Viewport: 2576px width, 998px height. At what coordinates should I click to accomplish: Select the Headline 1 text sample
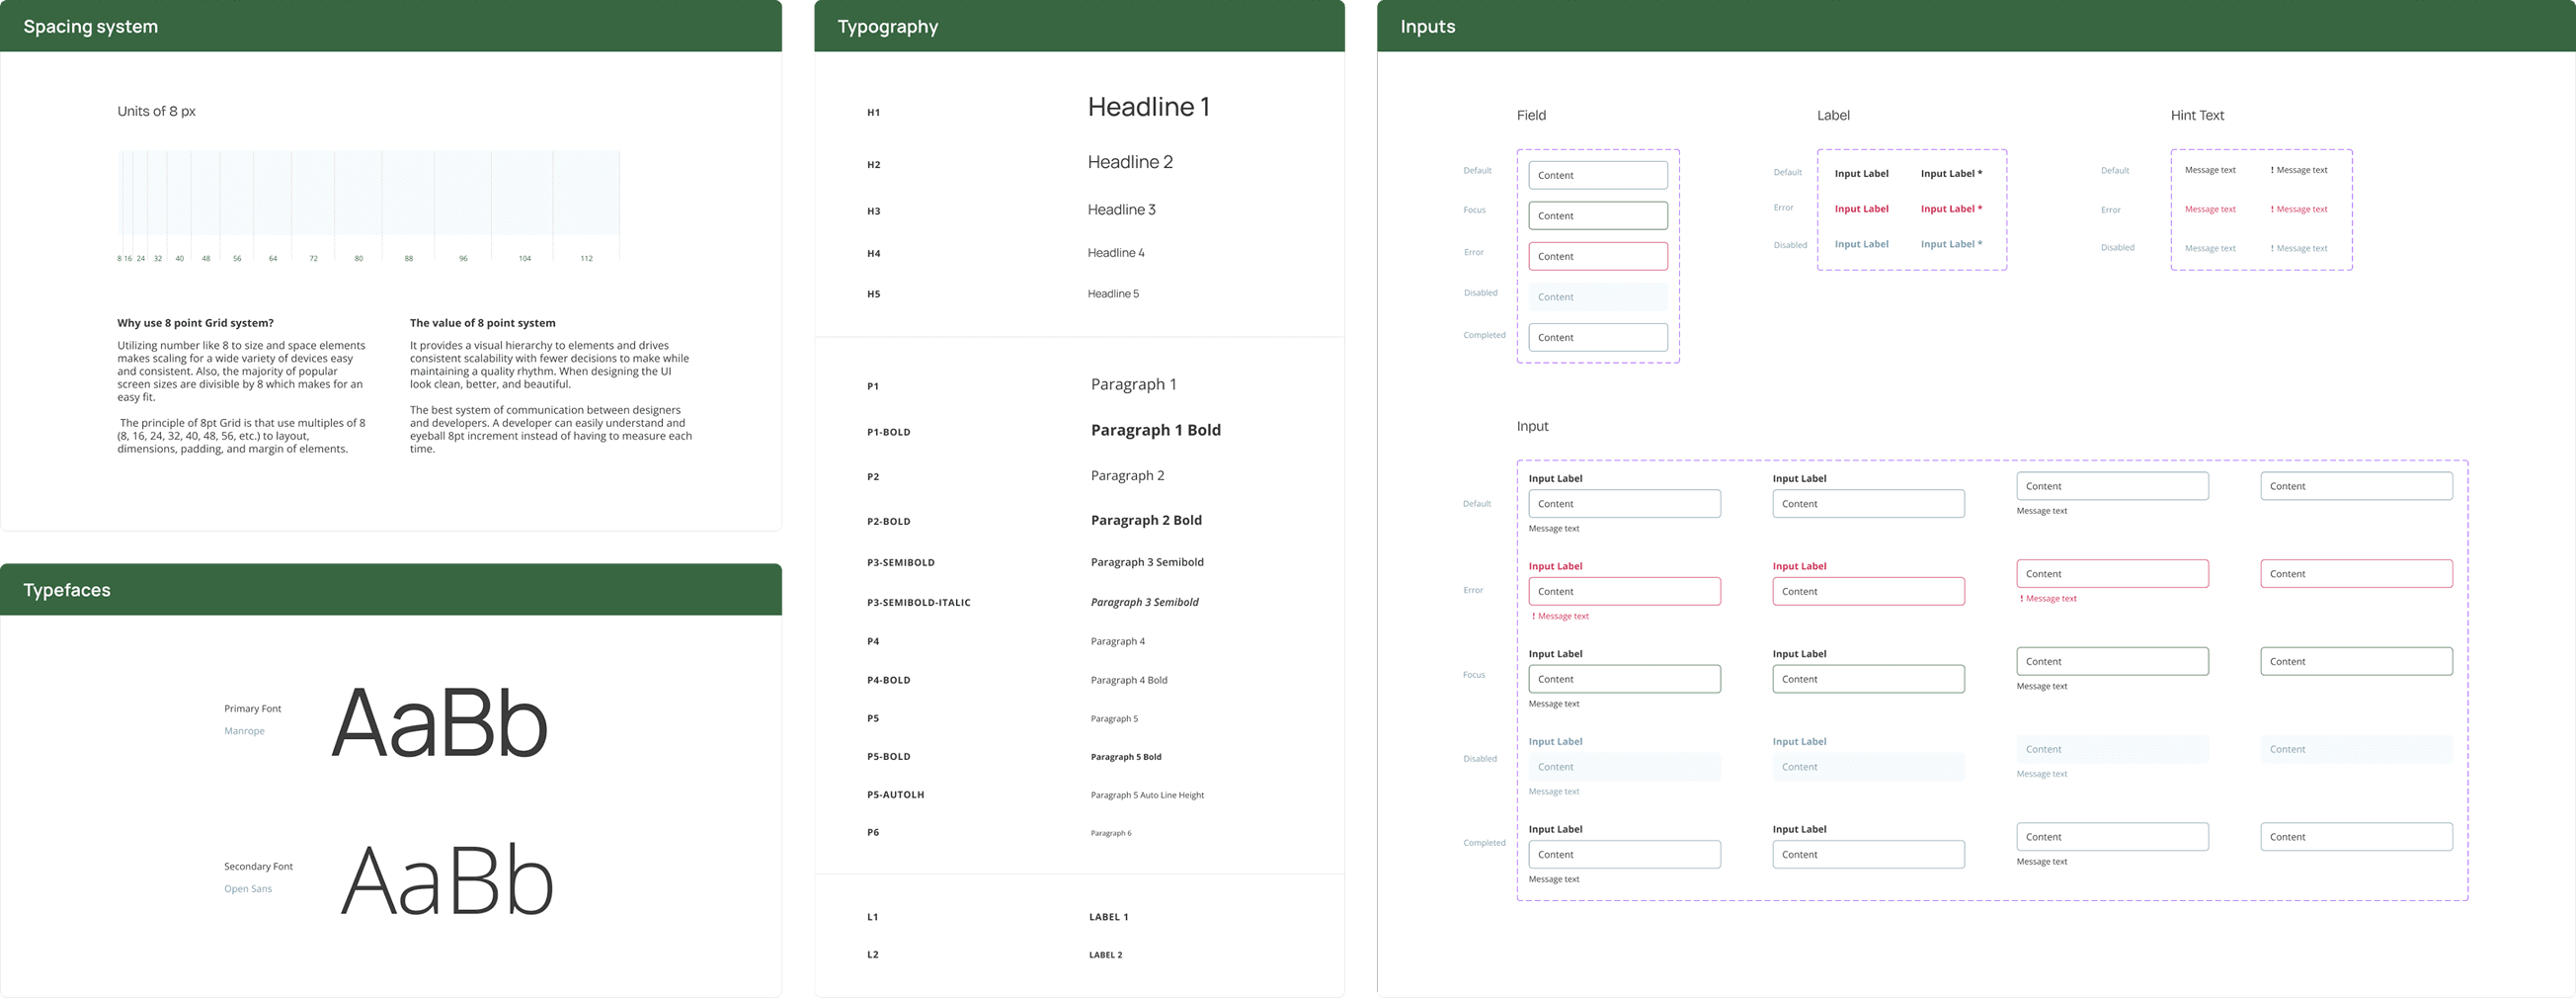point(1148,107)
